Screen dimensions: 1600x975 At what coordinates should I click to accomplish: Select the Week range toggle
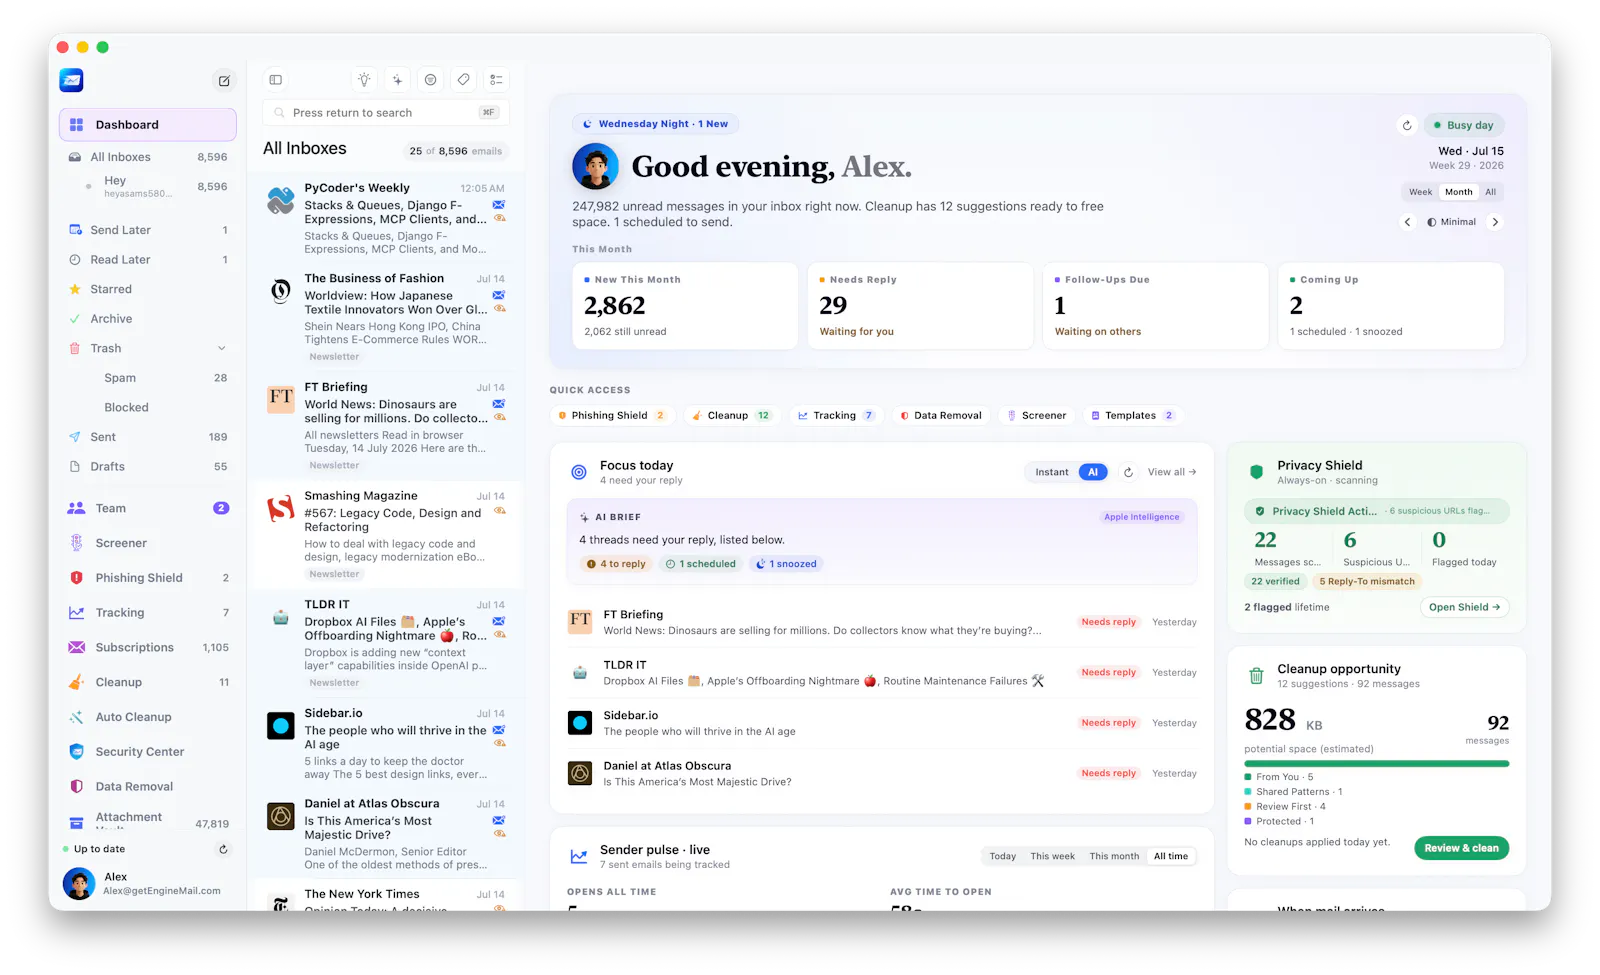pos(1420,192)
